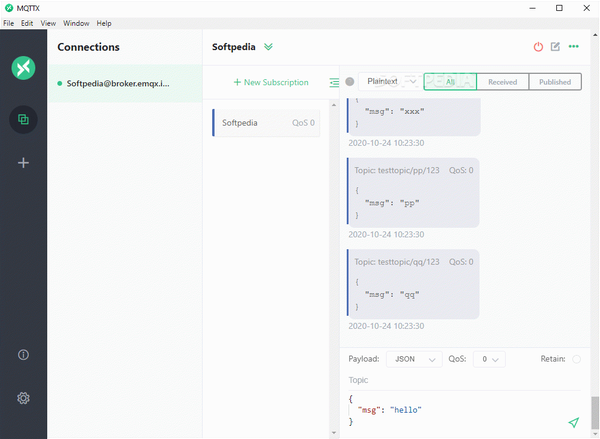Click the New Subscription button
Image resolution: width=600 pixels, height=439 pixels.
click(x=271, y=82)
